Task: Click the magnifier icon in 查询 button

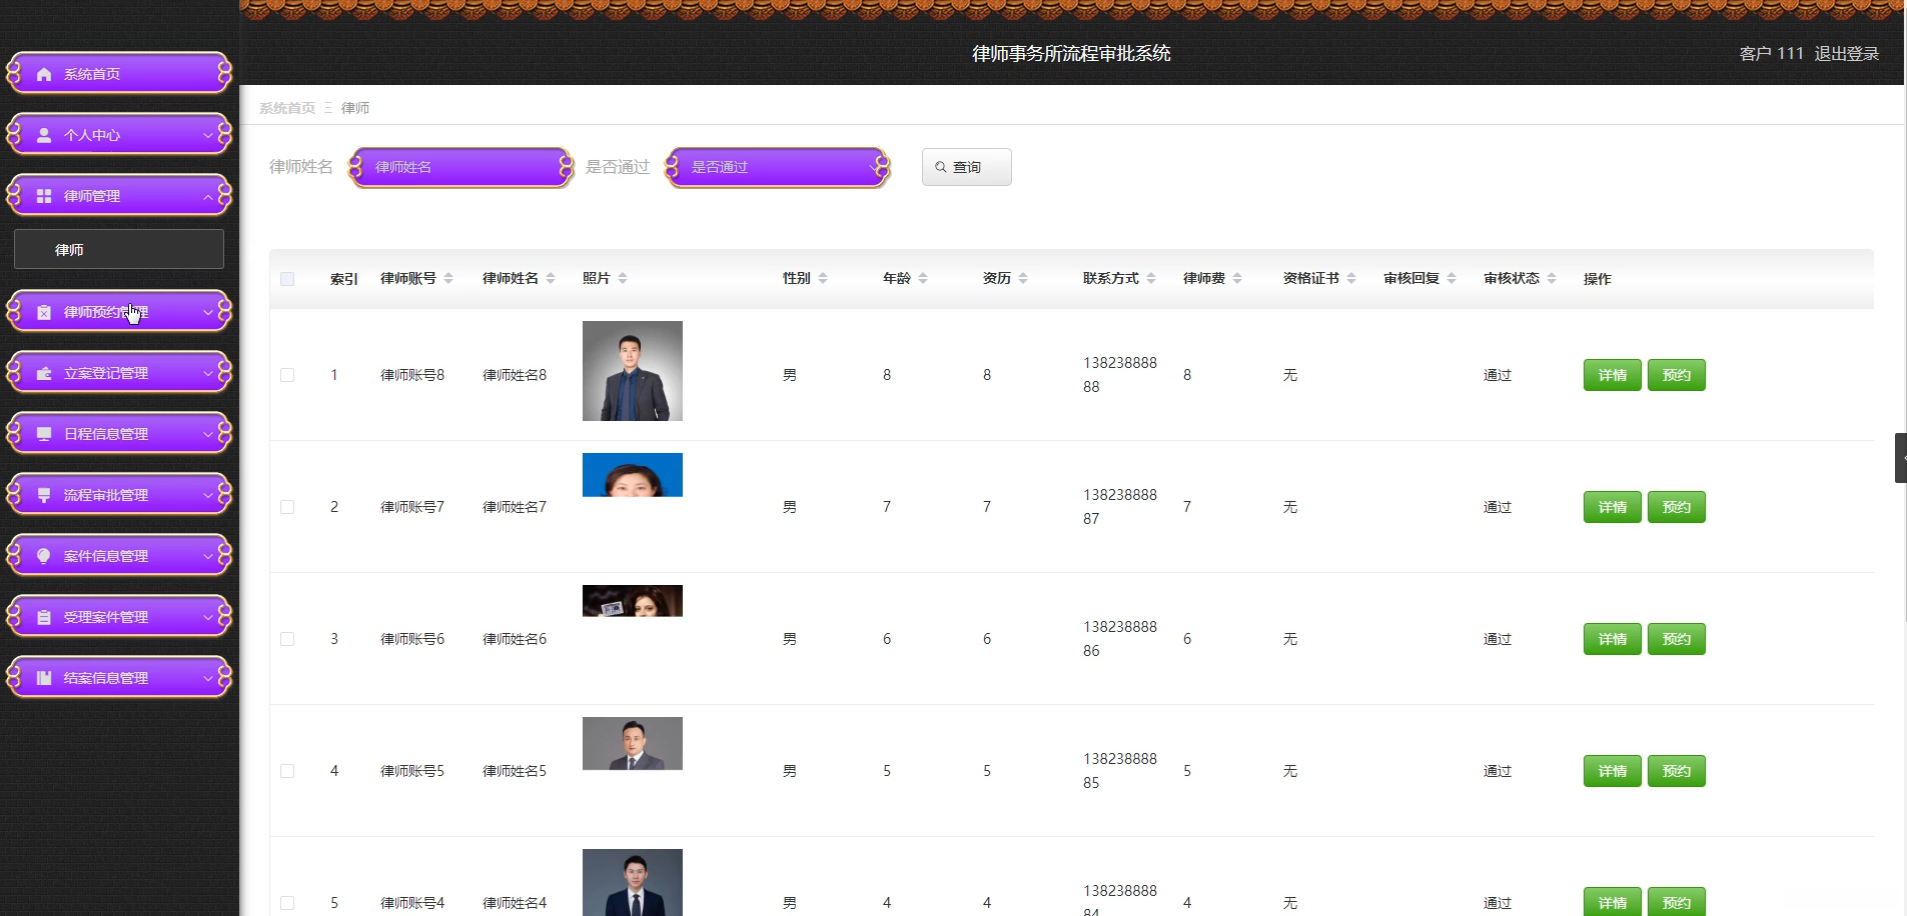Action: [941, 167]
